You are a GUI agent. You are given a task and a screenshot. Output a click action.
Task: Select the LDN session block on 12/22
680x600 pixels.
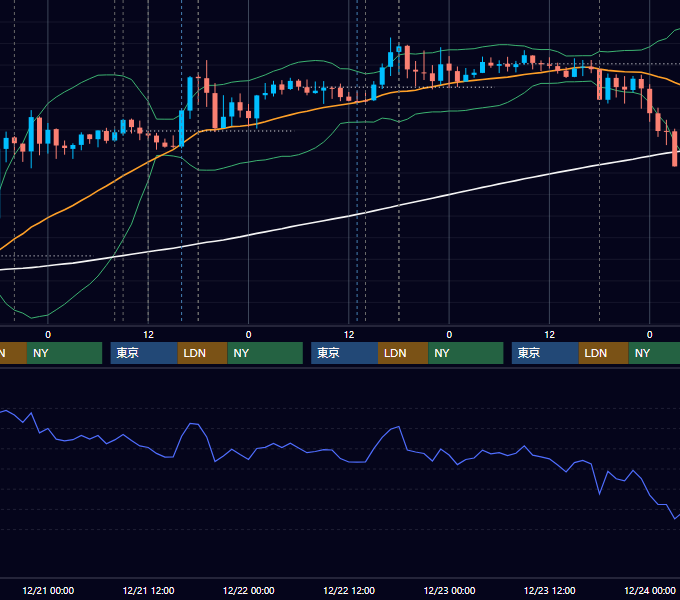click(x=403, y=353)
